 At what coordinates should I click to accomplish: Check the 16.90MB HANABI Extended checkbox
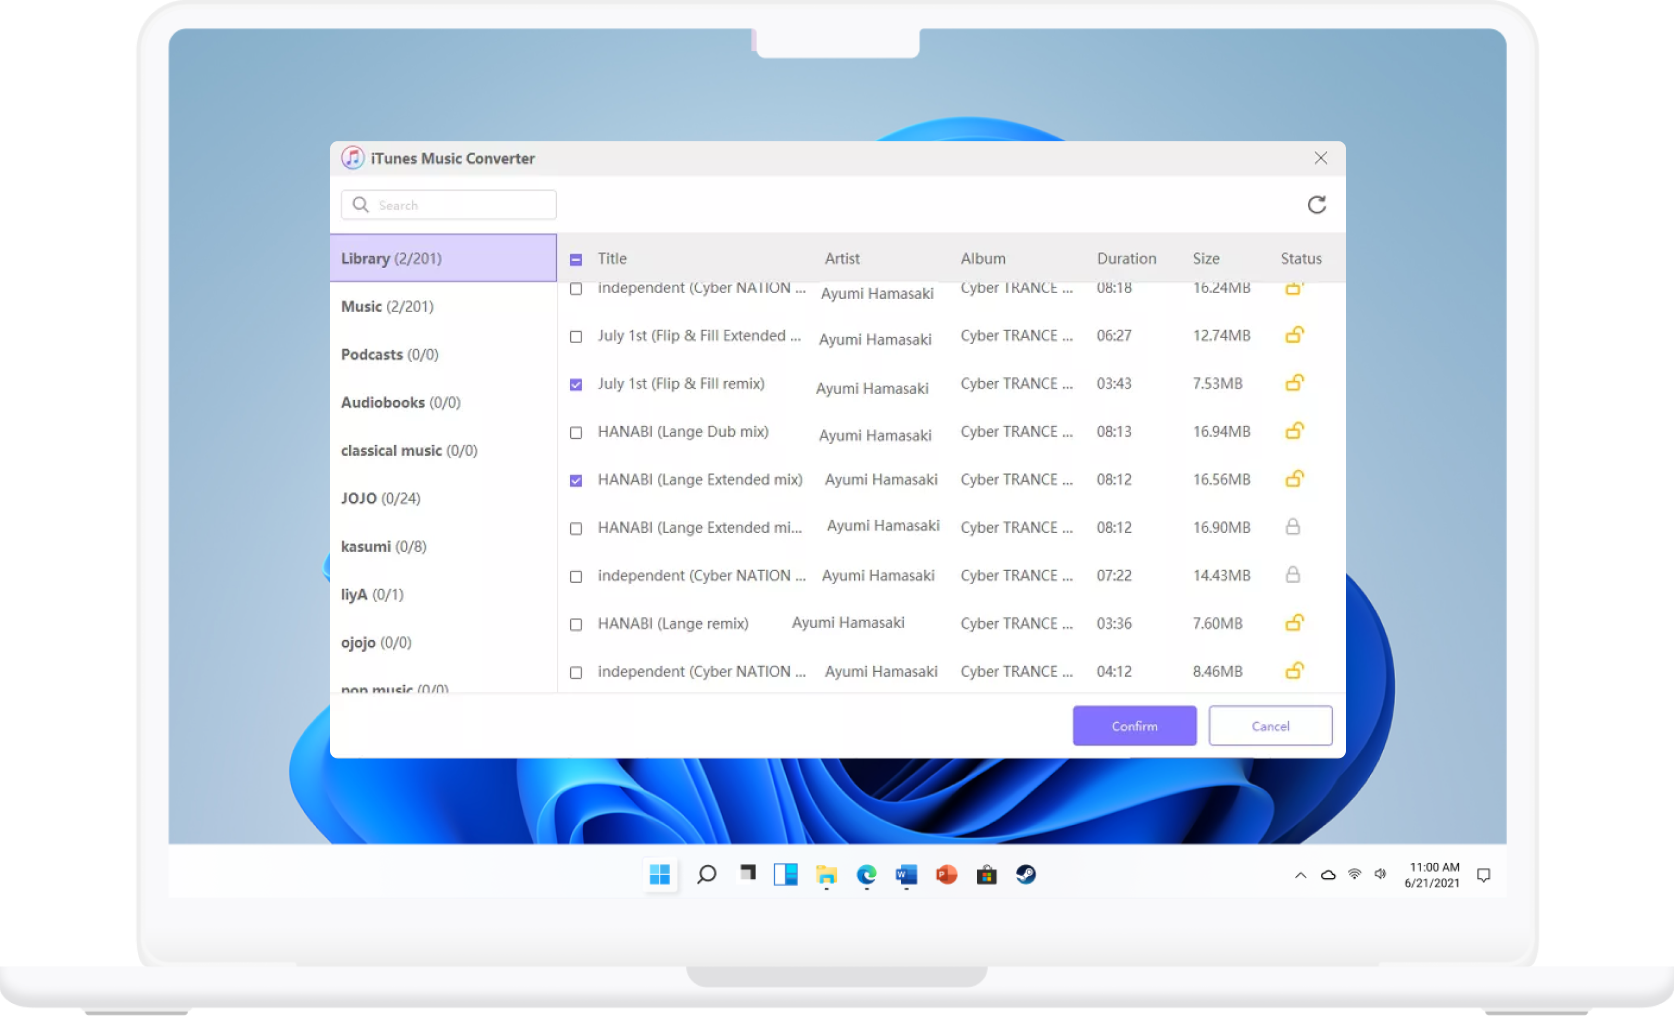tap(576, 529)
